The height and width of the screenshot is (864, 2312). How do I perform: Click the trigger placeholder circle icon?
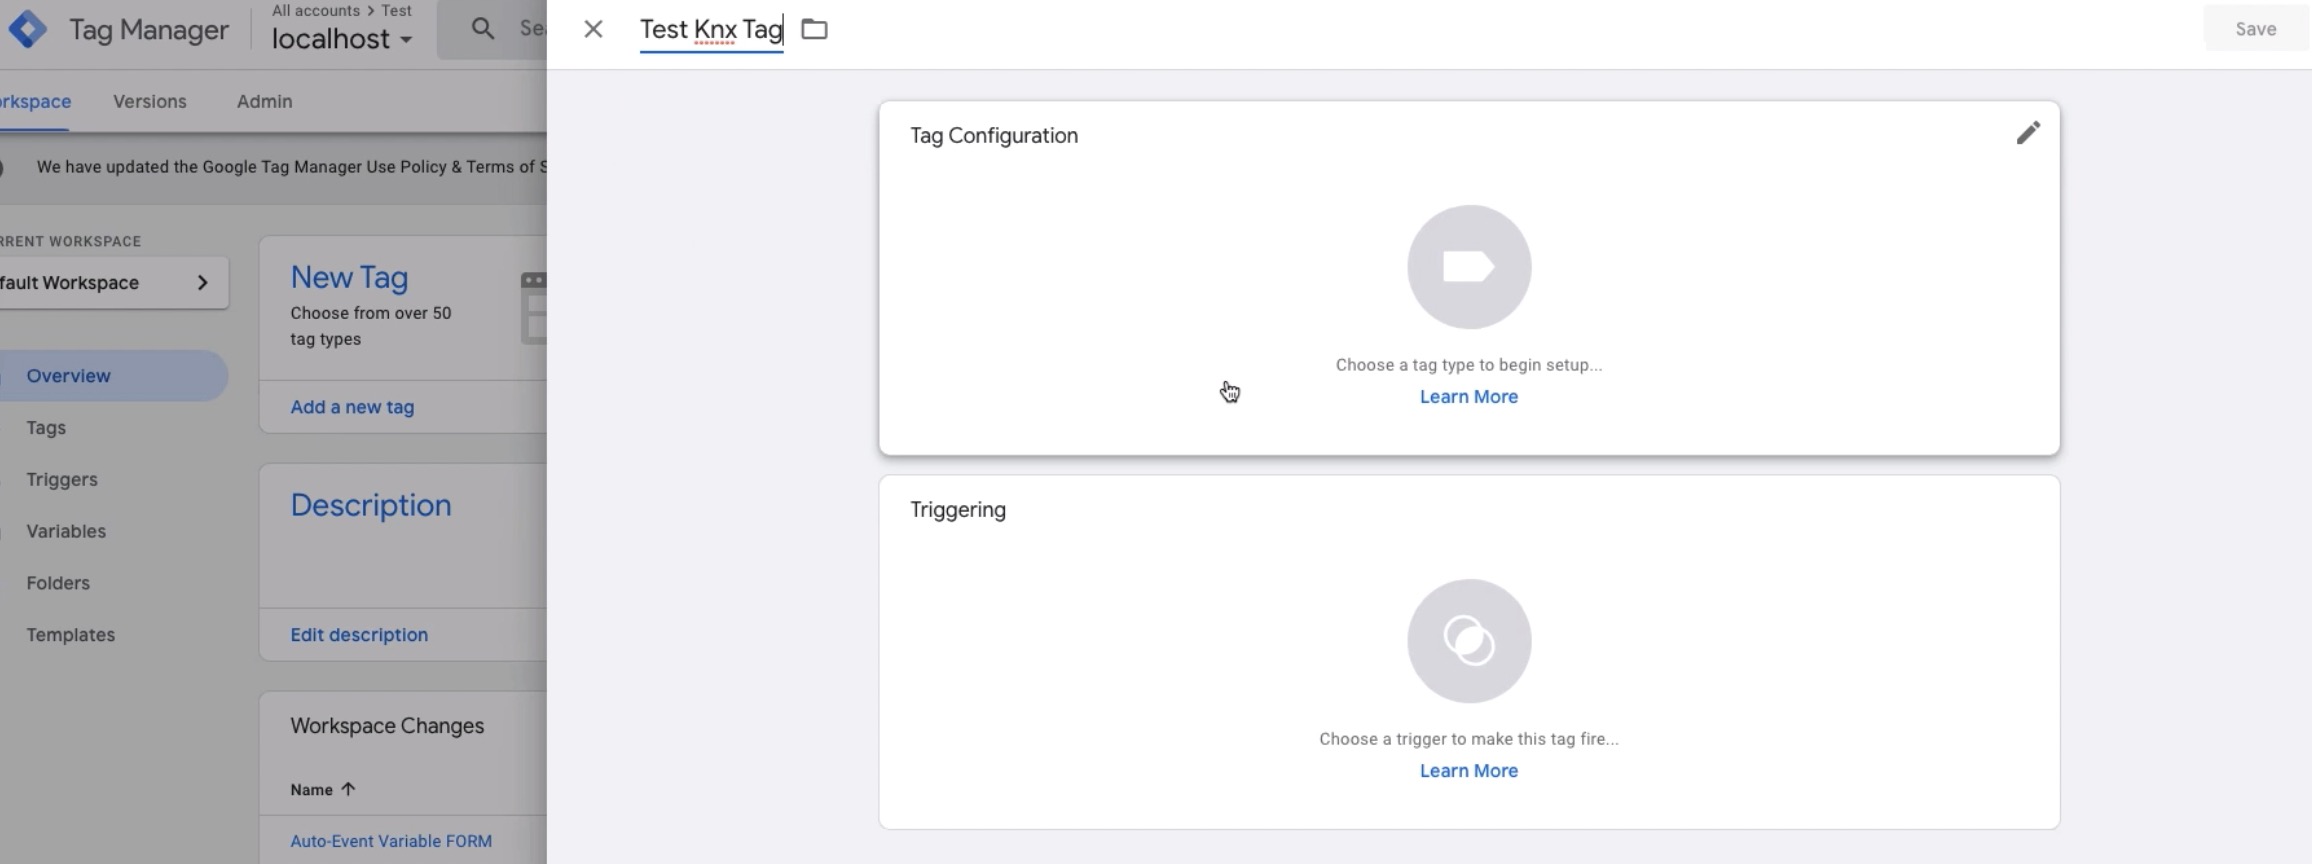click(1468, 641)
